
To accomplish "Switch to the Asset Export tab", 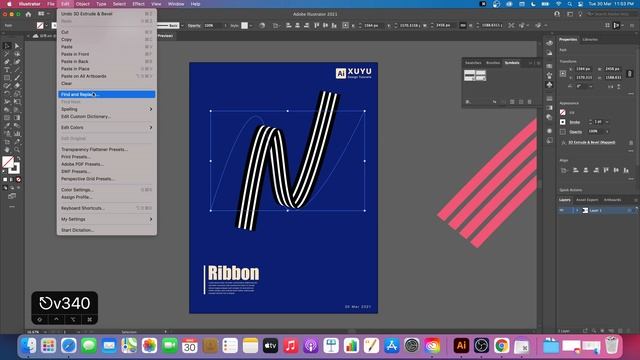I will [x=587, y=200].
